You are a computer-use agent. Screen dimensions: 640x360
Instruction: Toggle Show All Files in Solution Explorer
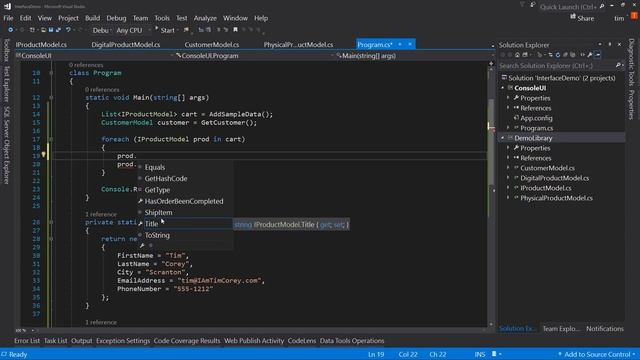tap(573, 55)
